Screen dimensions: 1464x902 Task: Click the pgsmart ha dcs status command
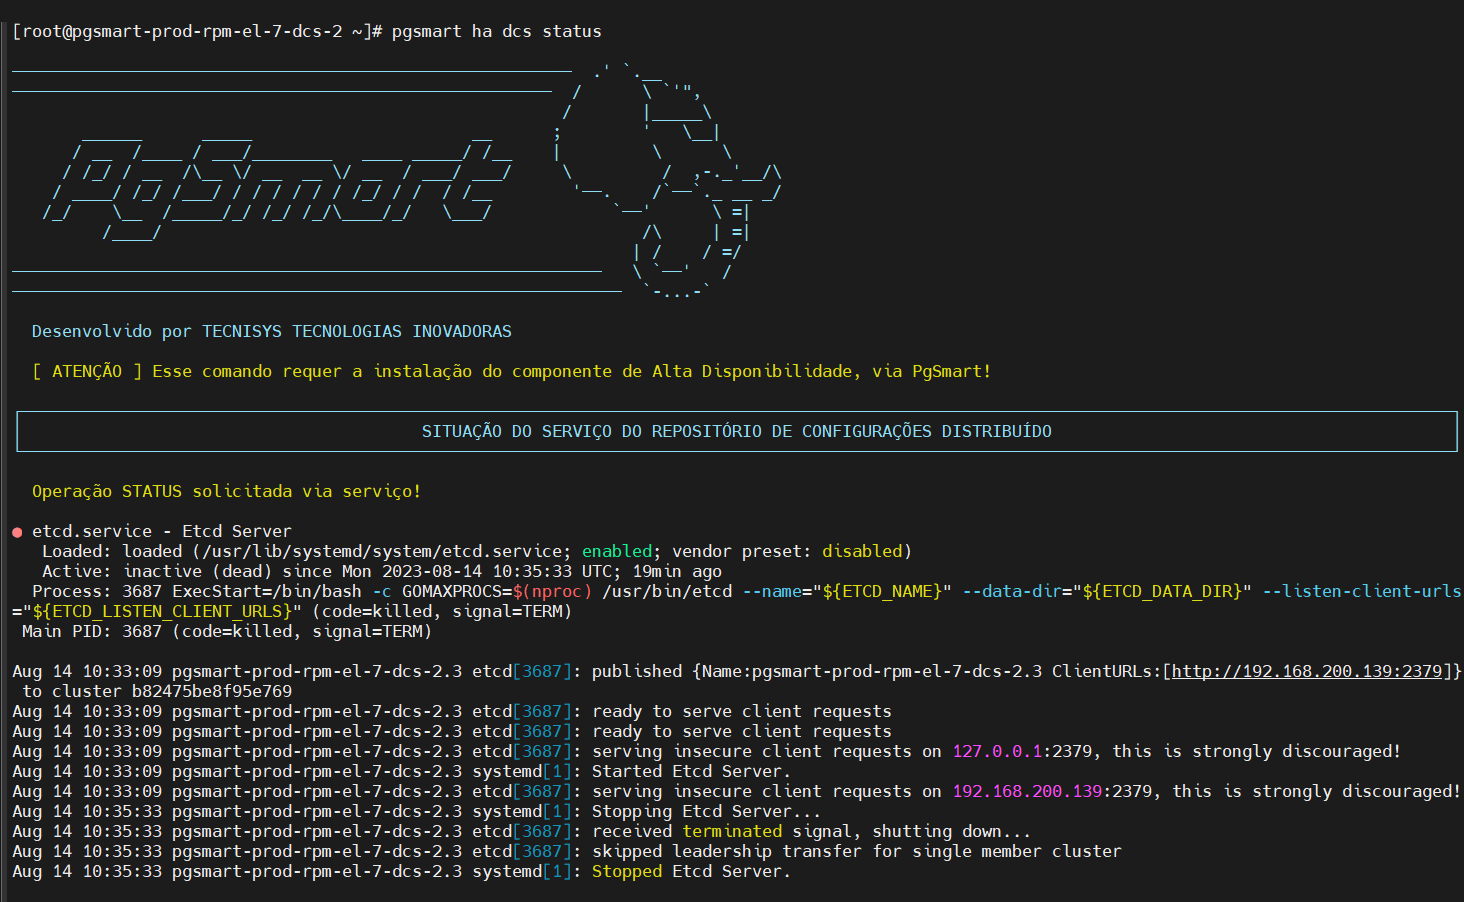[496, 31]
